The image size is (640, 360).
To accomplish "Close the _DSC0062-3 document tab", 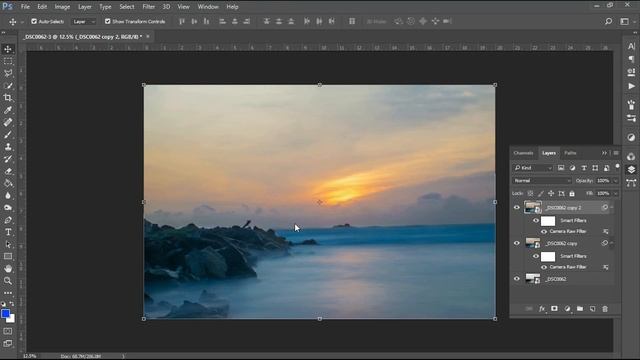I will [148, 37].
